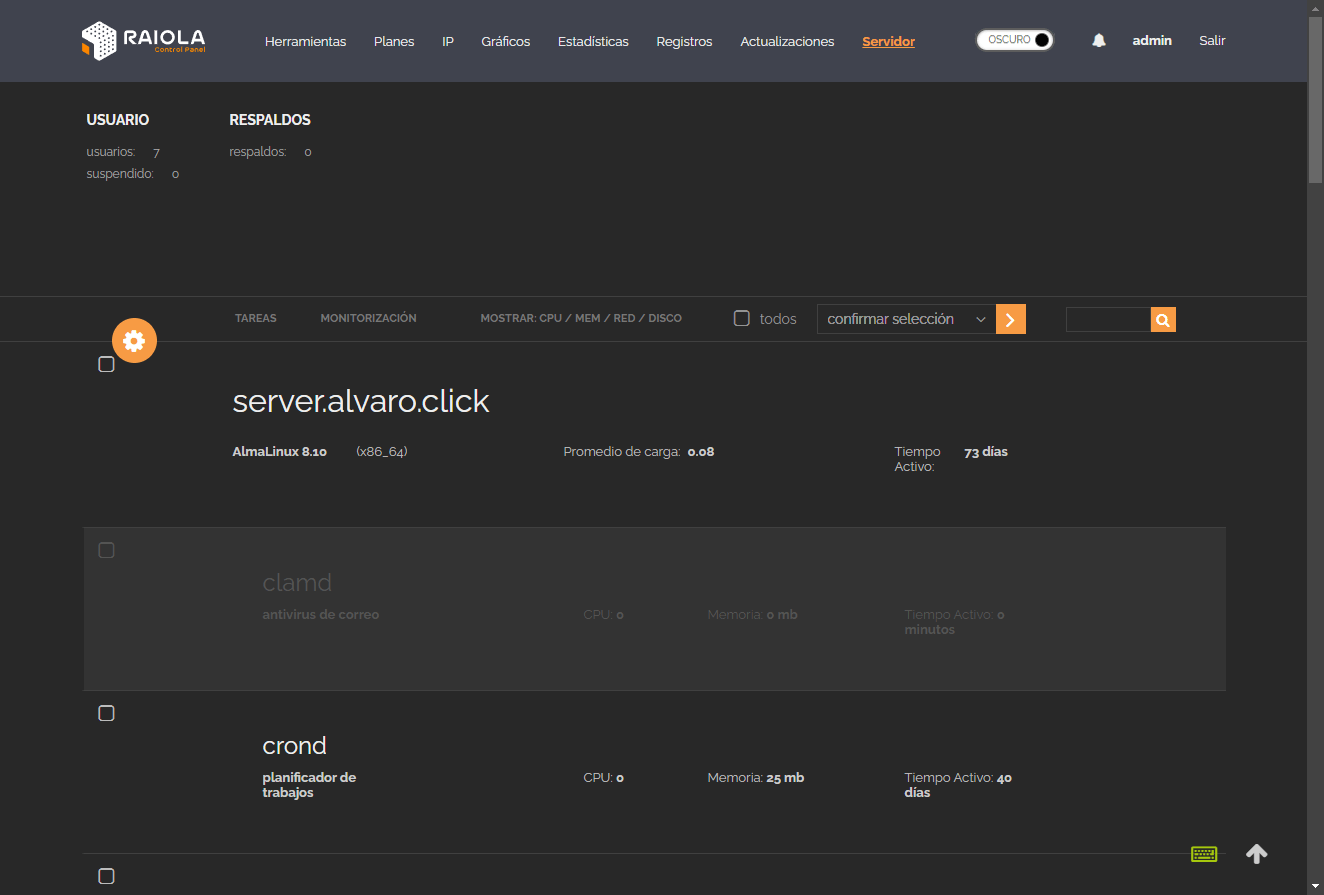Click the 'suspendido: 0' text
The image size is (1324, 895).
pyautogui.click(x=133, y=174)
